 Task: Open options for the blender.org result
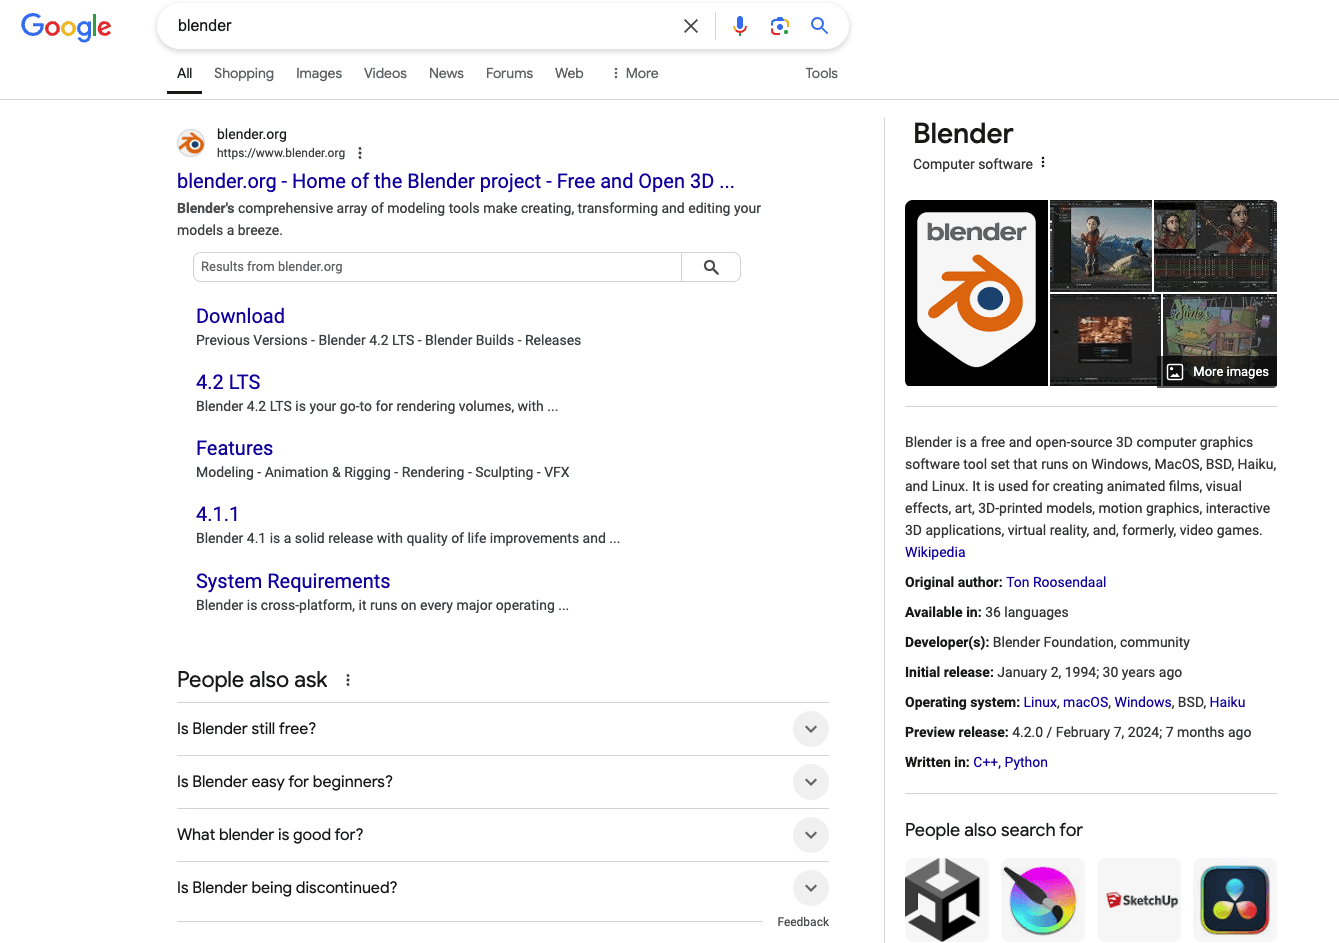(359, 152)
